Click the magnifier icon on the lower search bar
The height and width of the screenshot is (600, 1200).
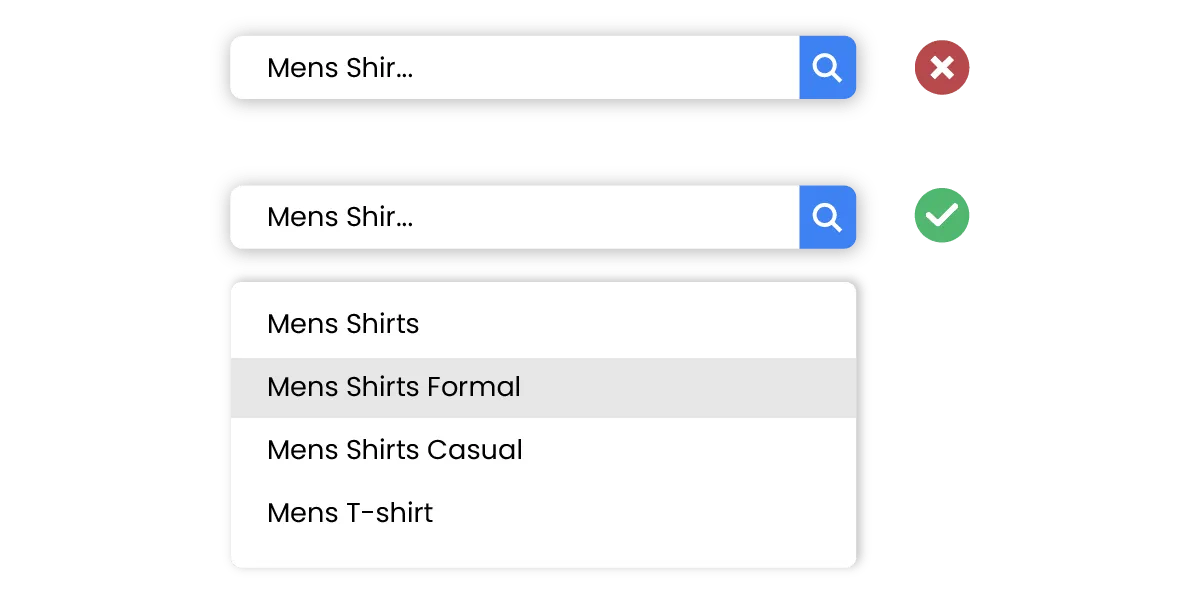(x=827, y=217)
